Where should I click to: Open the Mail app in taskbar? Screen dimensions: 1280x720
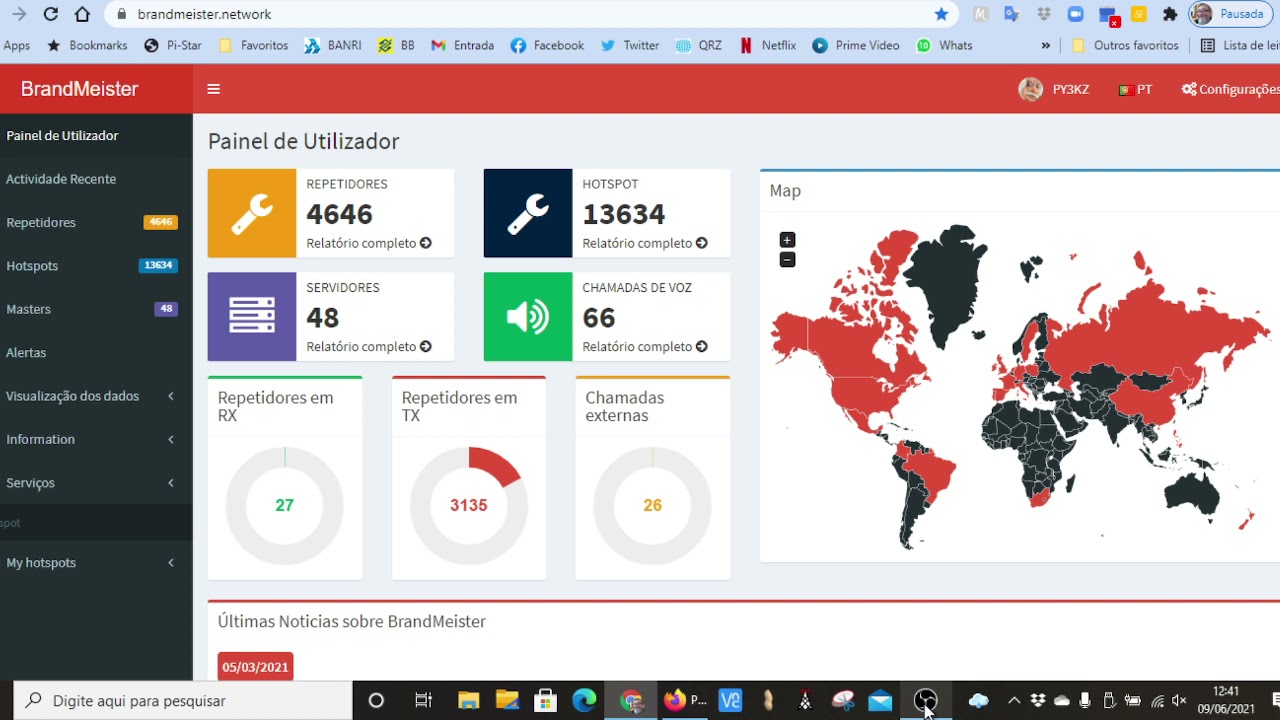point(880,700)
